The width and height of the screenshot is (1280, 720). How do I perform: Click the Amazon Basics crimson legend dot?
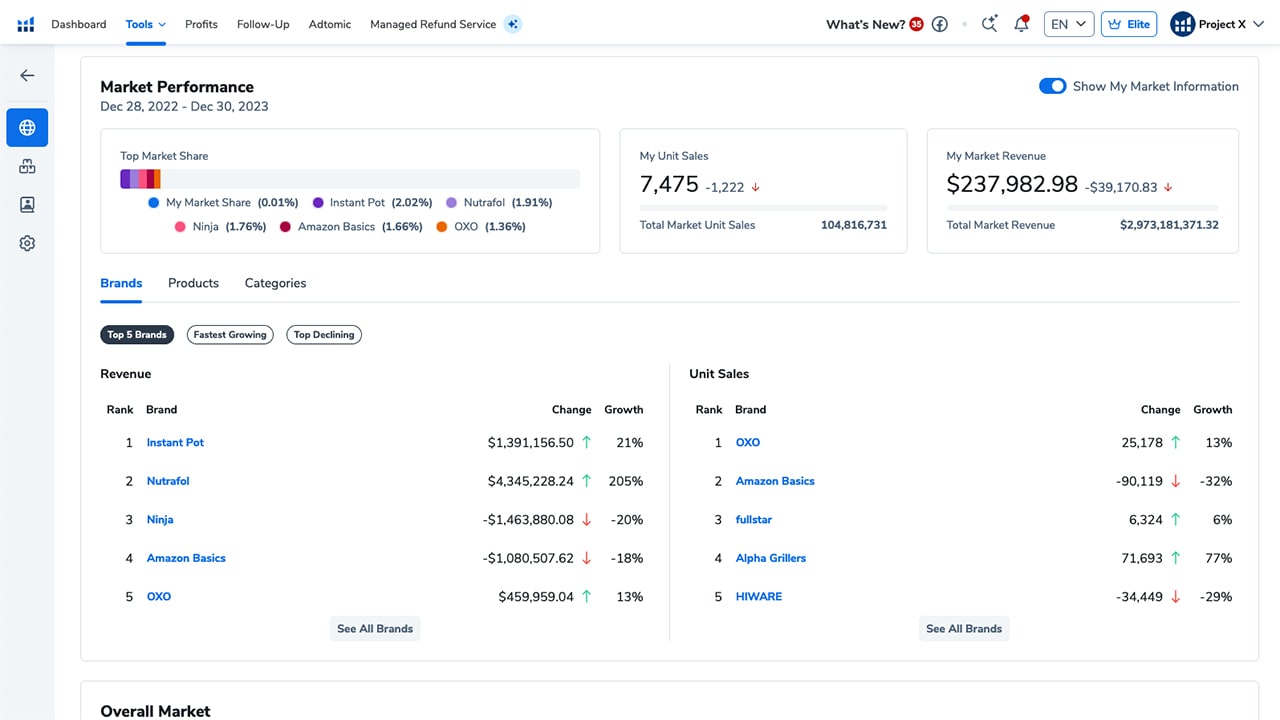(x=286, y=227)
